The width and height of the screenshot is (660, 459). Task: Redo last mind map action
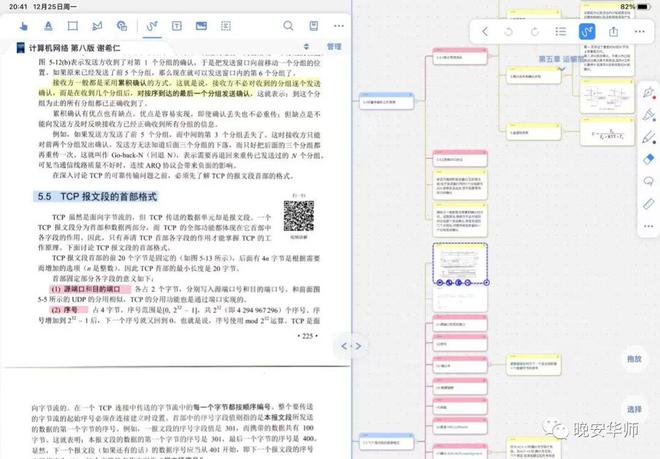click(535, 32)
